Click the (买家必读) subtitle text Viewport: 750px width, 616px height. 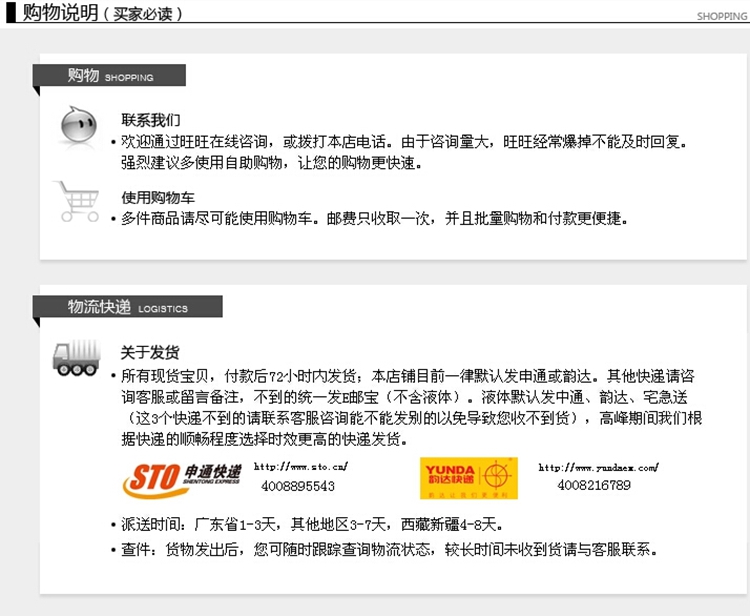143,14
